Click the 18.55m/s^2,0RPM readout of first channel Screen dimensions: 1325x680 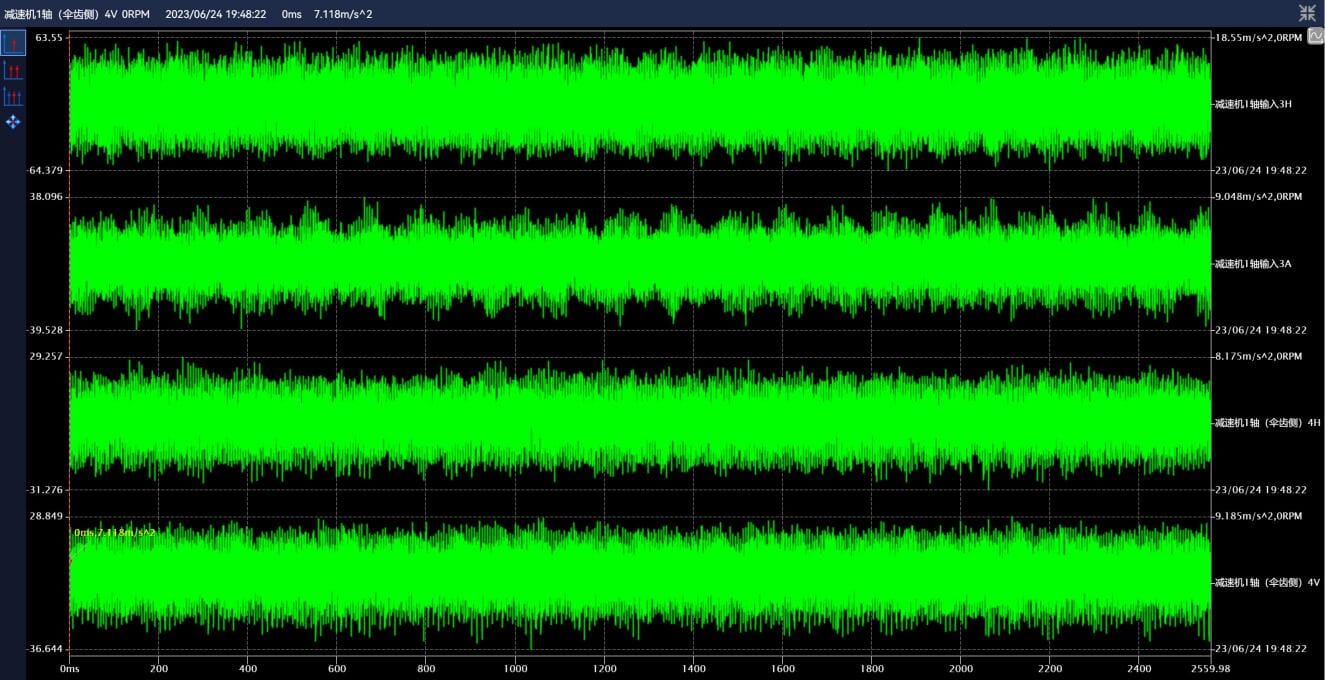pyautogui.click(x=1258, y=37)
